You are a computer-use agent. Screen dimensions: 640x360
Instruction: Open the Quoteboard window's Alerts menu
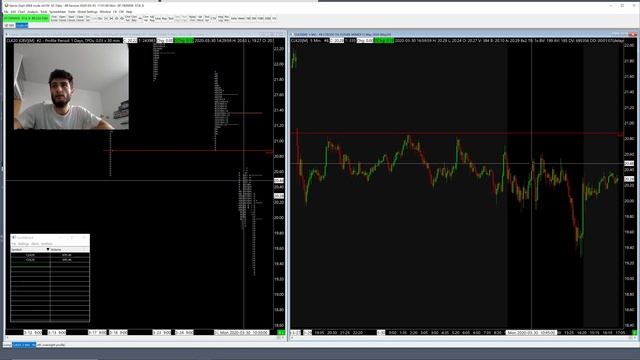(x=35, y=244)
